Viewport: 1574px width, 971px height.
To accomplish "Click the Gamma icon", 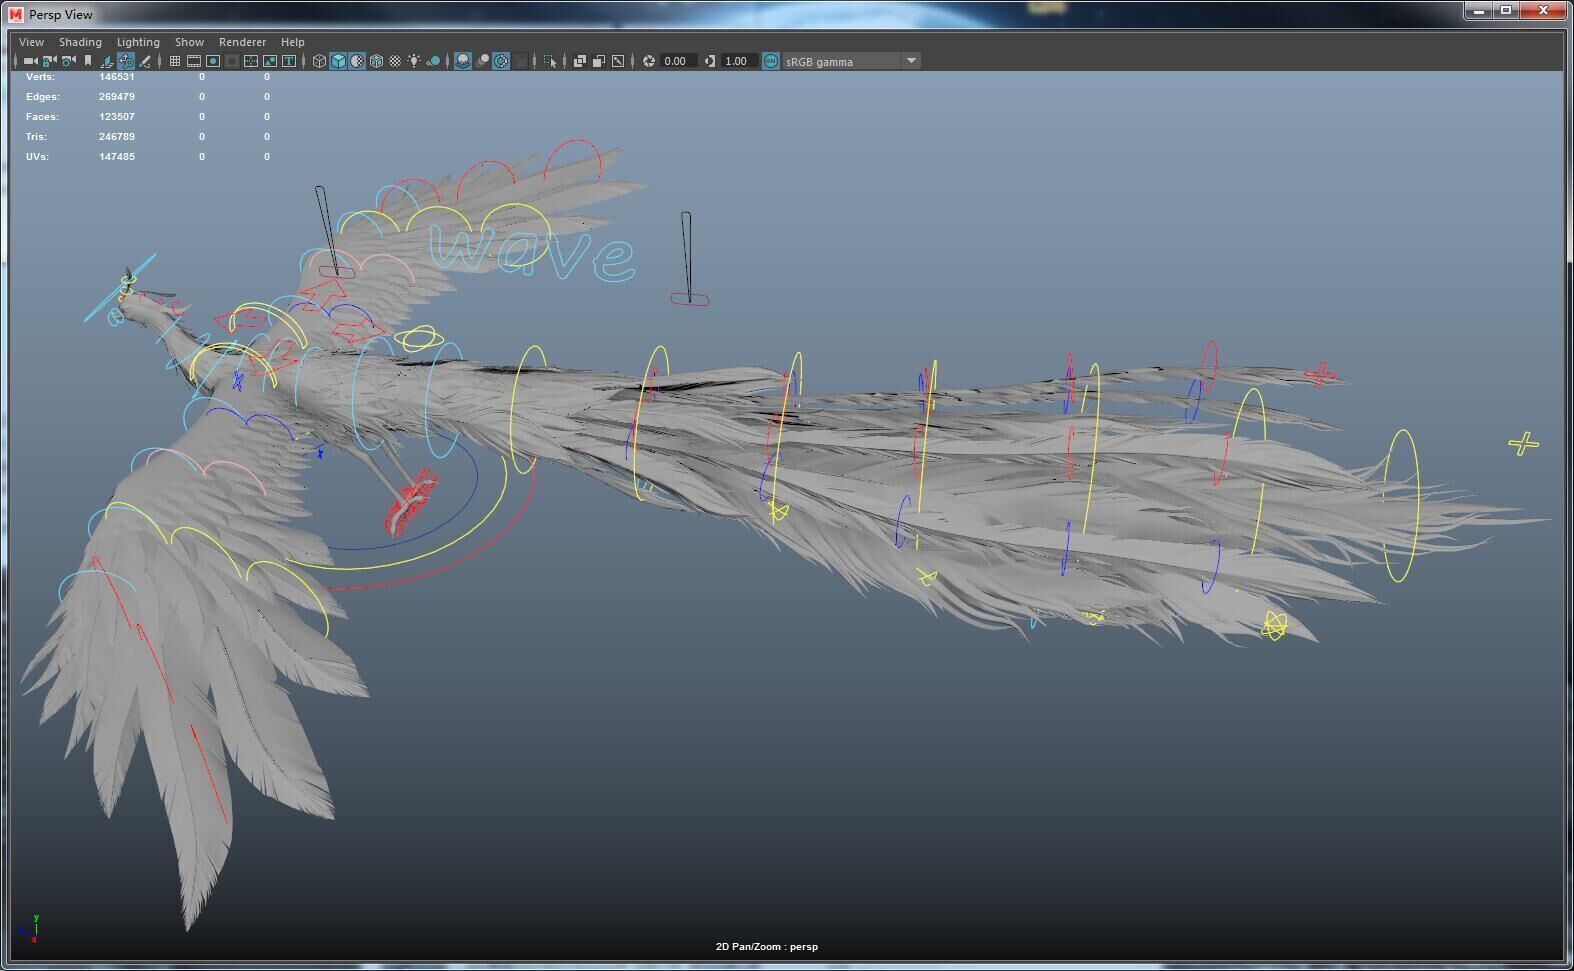I will coord(709,61).
